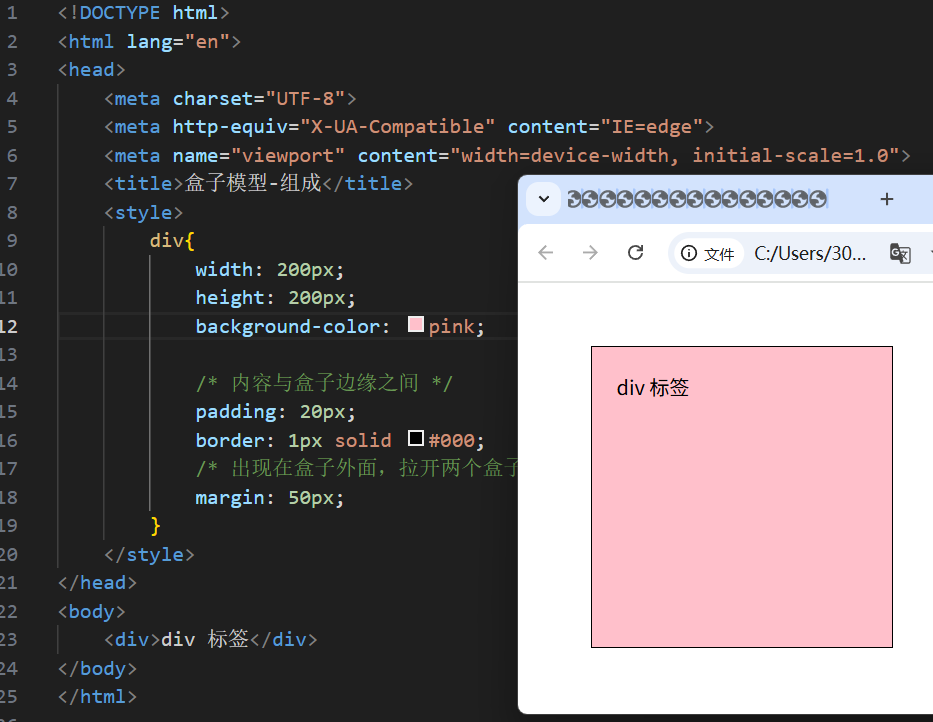Click the translate page icon
This screenshot has width=933, height=722.
pos(900,254)
